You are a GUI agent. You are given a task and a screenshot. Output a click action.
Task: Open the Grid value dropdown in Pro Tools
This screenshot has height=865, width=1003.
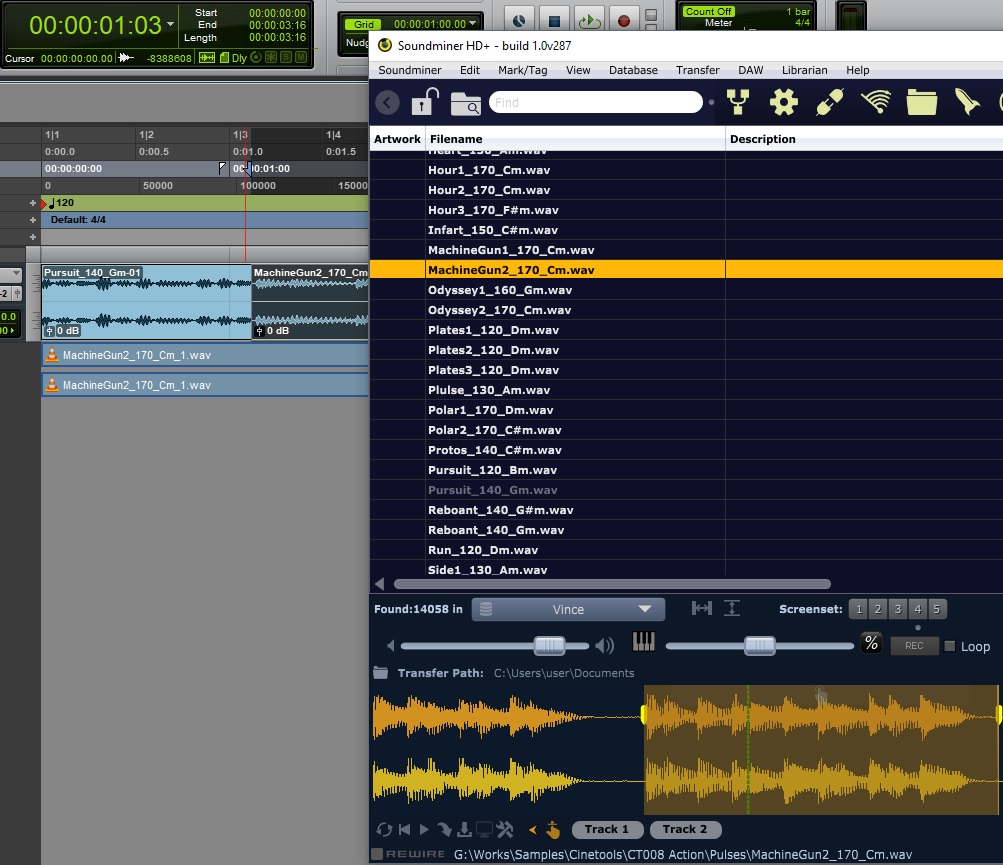pyautogui.click(x=473, y=24)
